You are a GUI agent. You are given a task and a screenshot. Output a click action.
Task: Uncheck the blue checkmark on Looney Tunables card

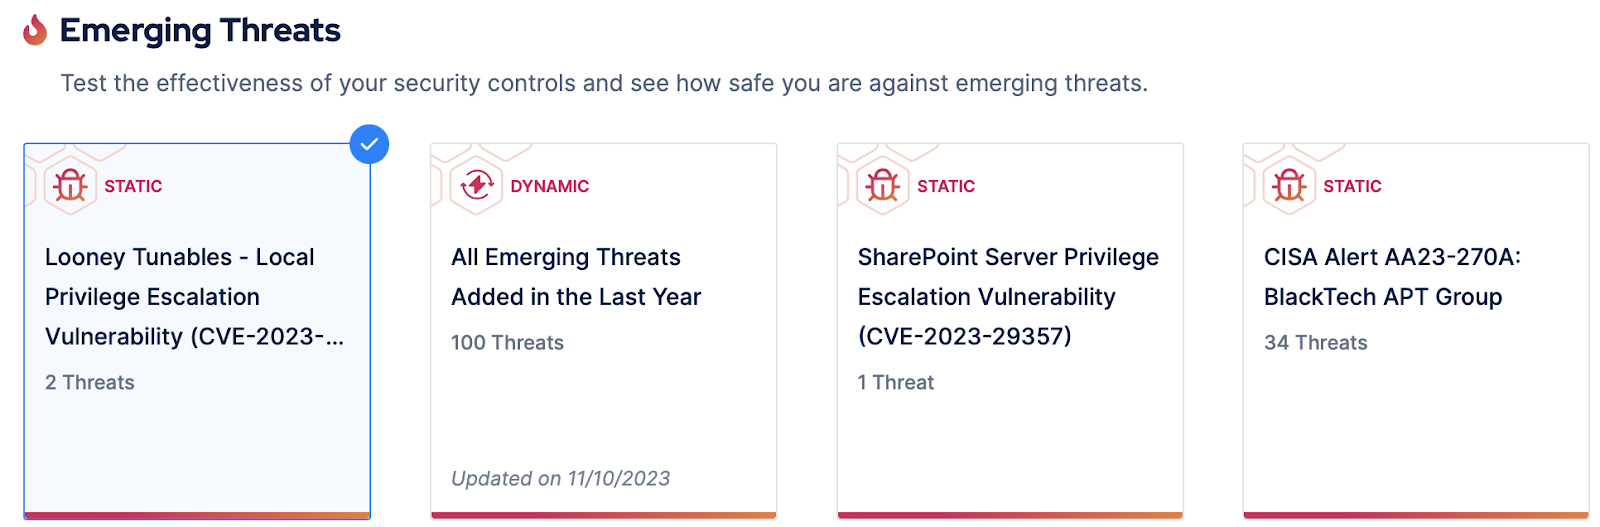369,144
